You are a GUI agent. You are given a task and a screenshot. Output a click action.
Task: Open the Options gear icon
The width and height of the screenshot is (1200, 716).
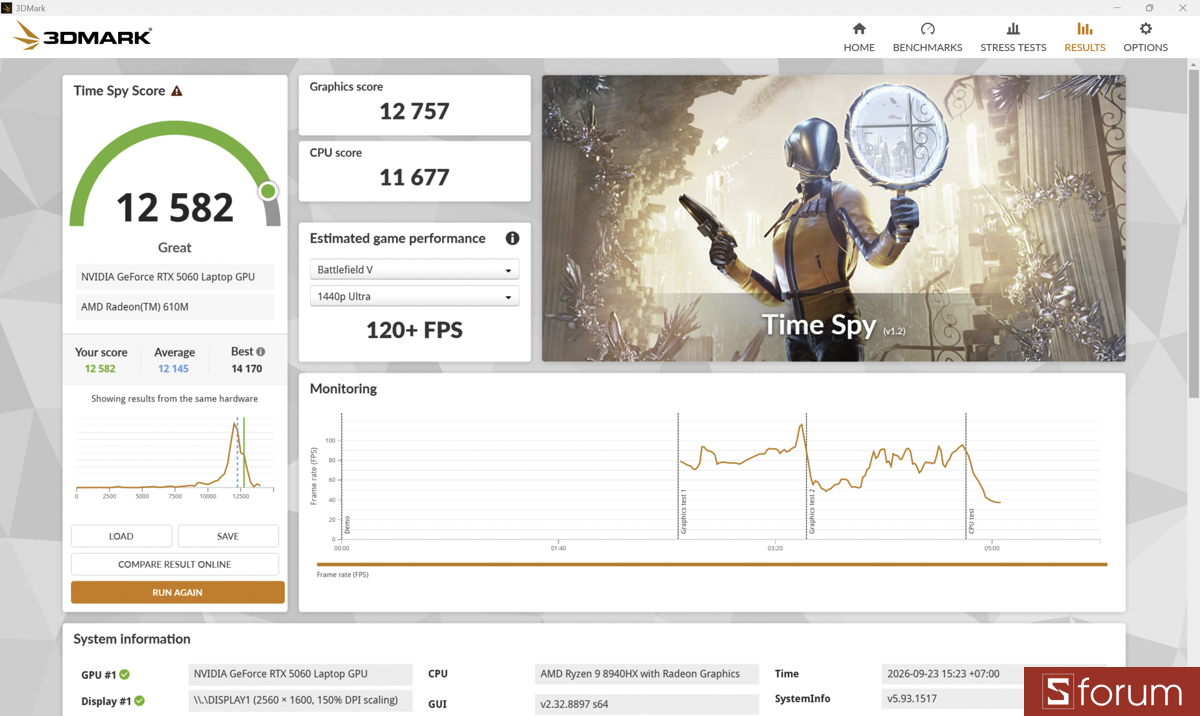pos(1145,29)
